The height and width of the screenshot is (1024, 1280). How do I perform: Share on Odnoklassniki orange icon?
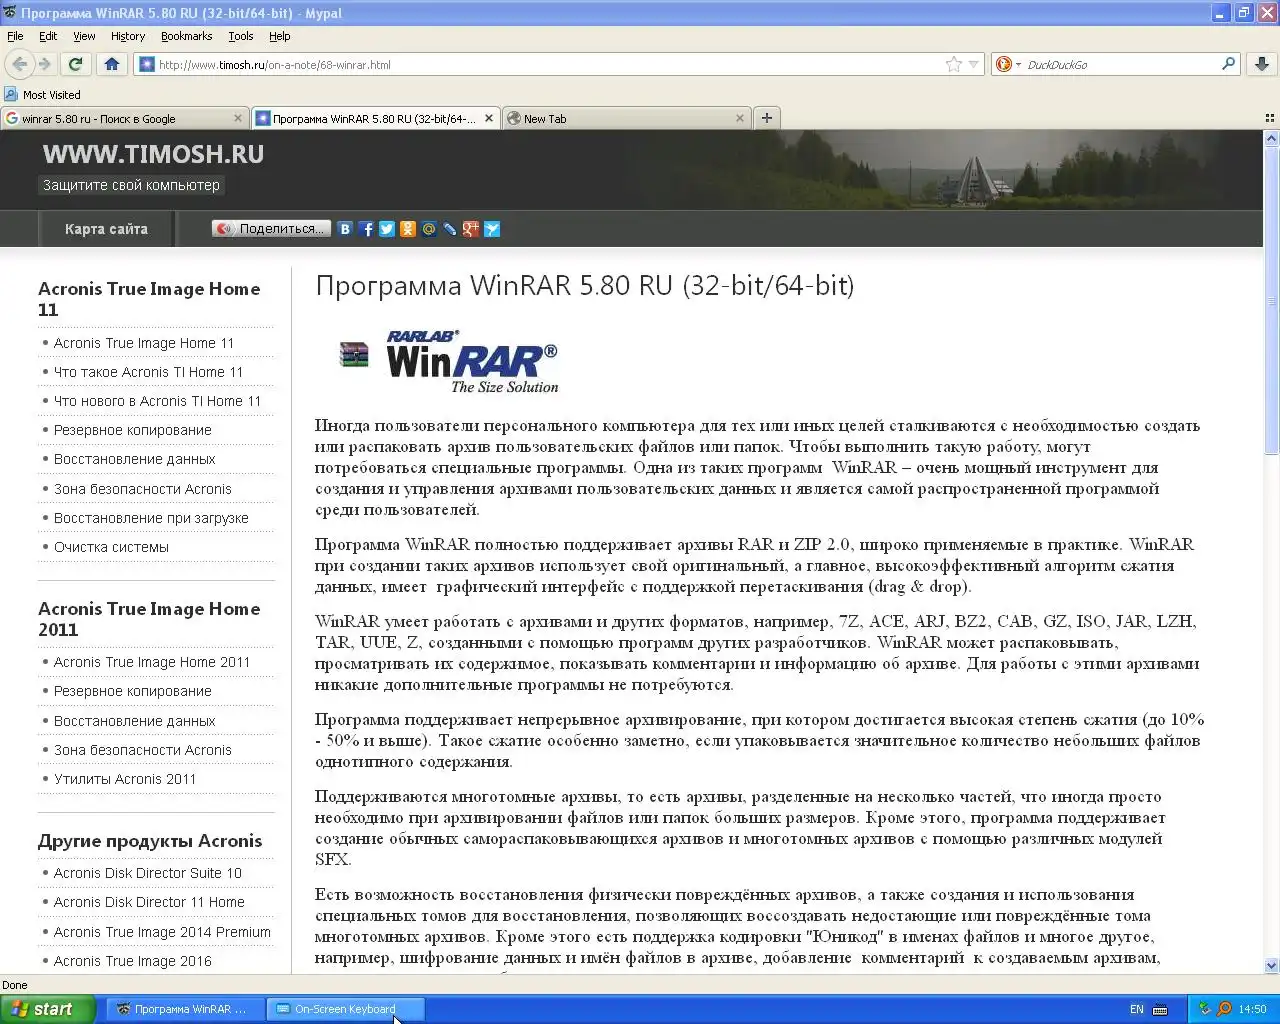408,229
